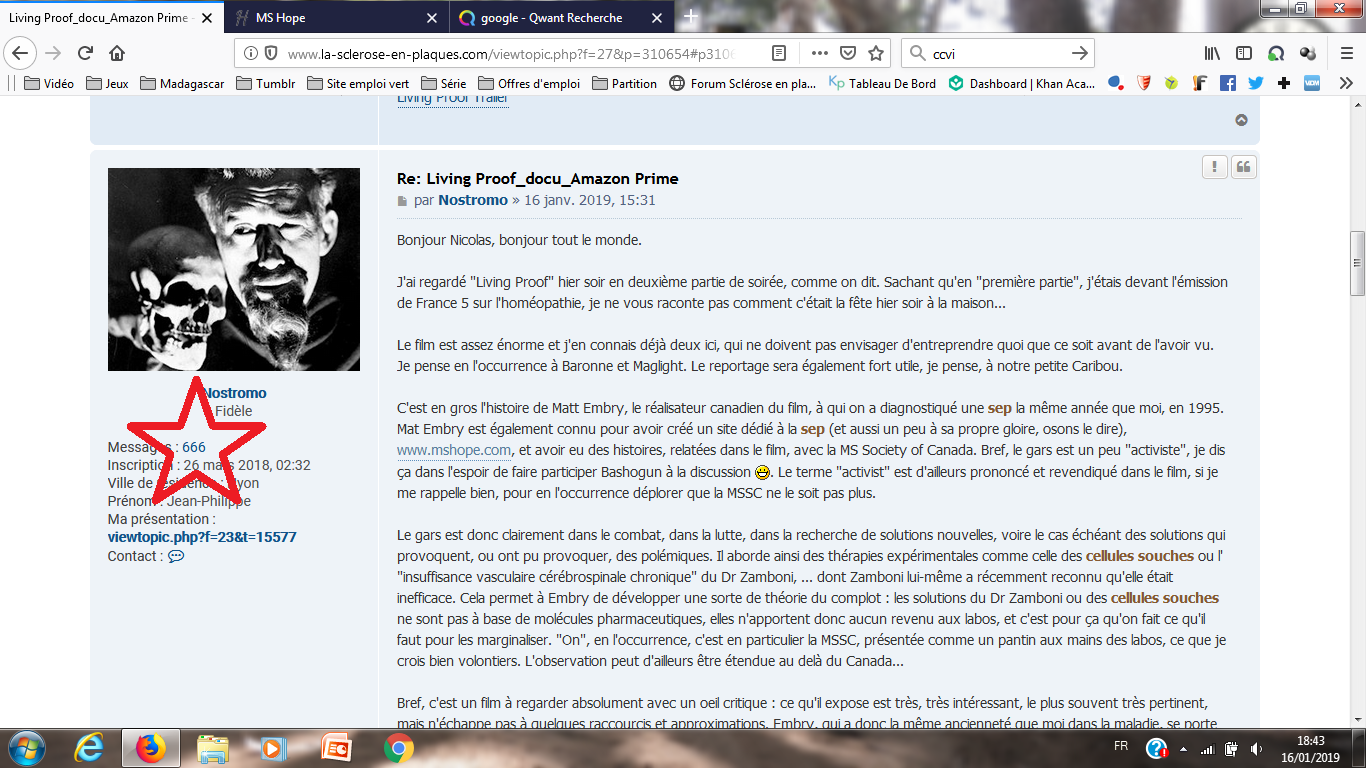Click the page vertical scrollbar thumb

[x=1357, y=262]
